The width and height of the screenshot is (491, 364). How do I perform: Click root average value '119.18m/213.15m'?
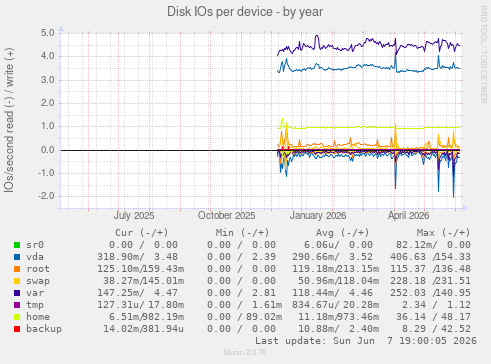(335, 269)
